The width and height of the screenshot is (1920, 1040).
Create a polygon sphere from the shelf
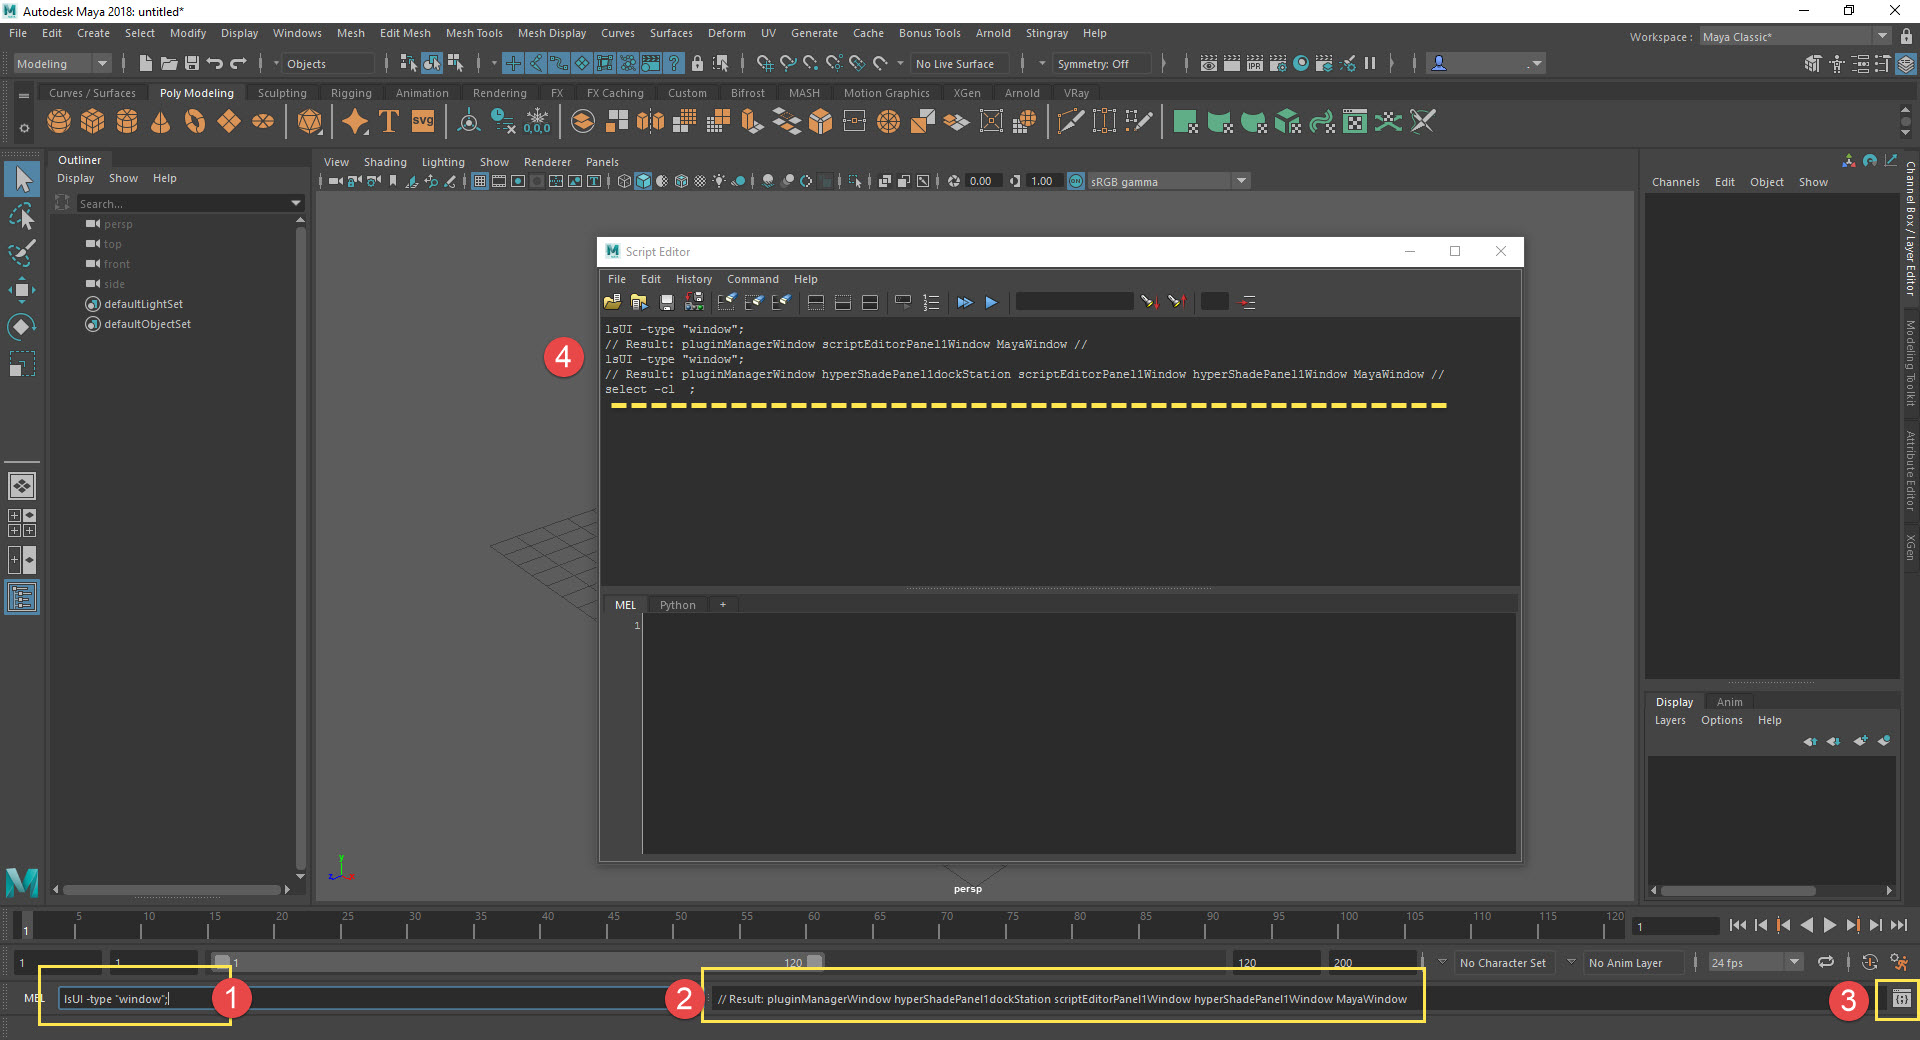58,121
